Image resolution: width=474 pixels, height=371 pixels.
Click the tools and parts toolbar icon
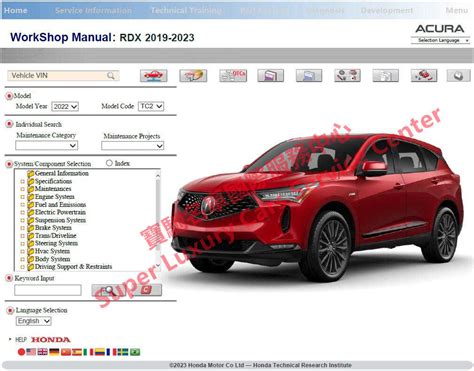point(348,76)
